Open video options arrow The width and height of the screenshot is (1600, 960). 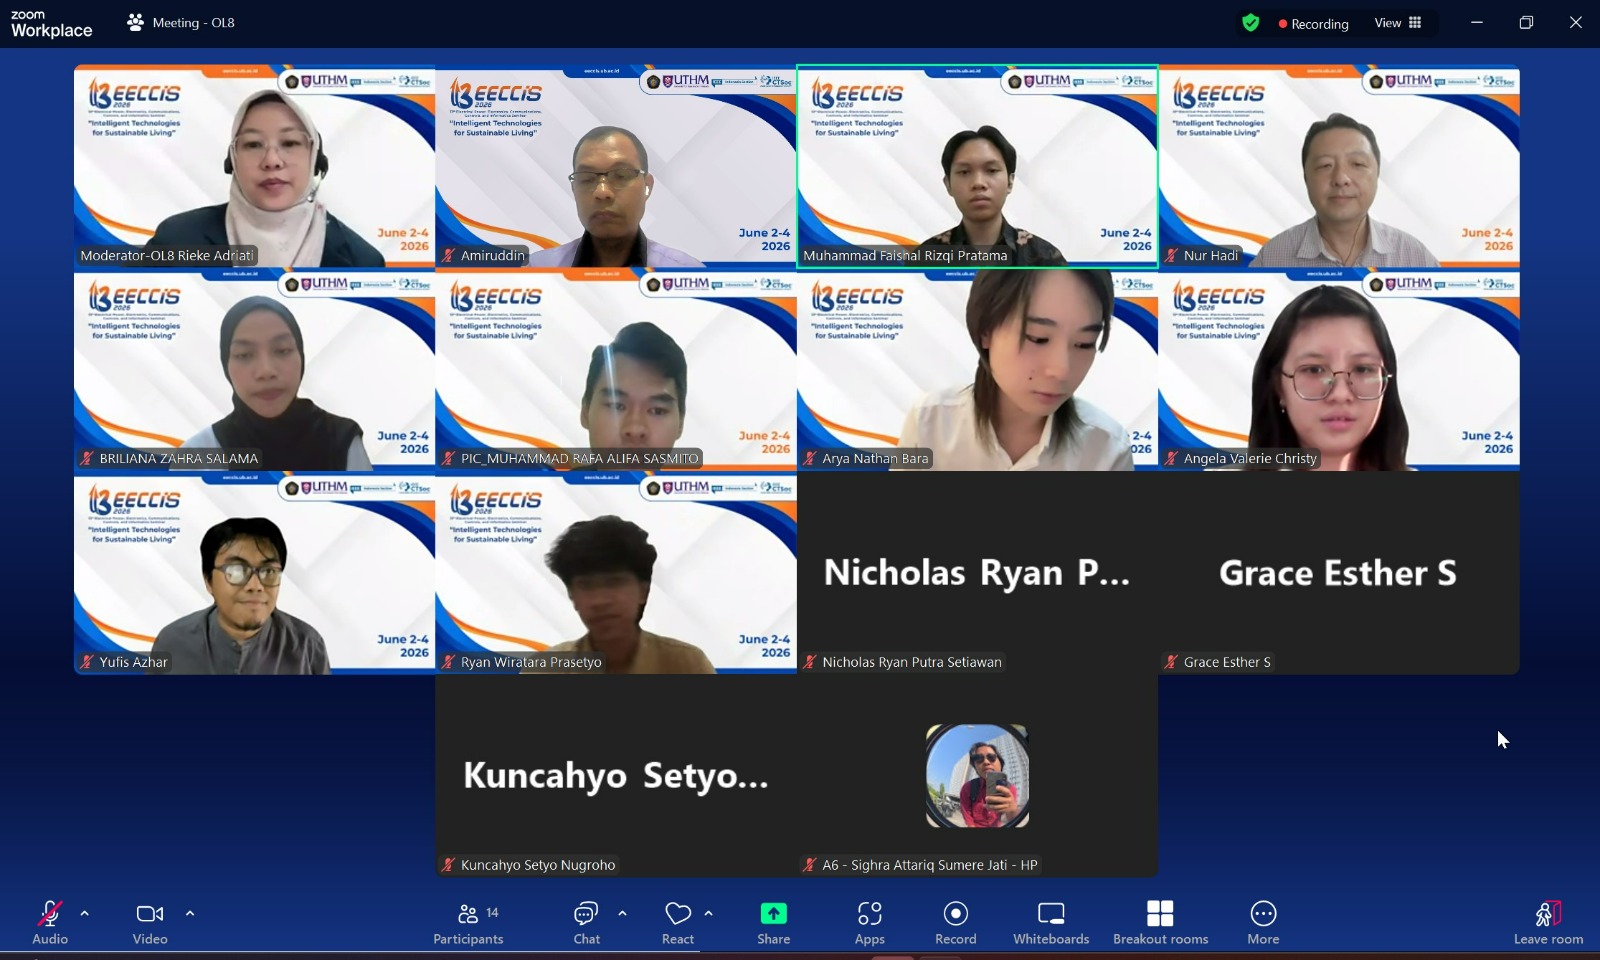(190, 913)
